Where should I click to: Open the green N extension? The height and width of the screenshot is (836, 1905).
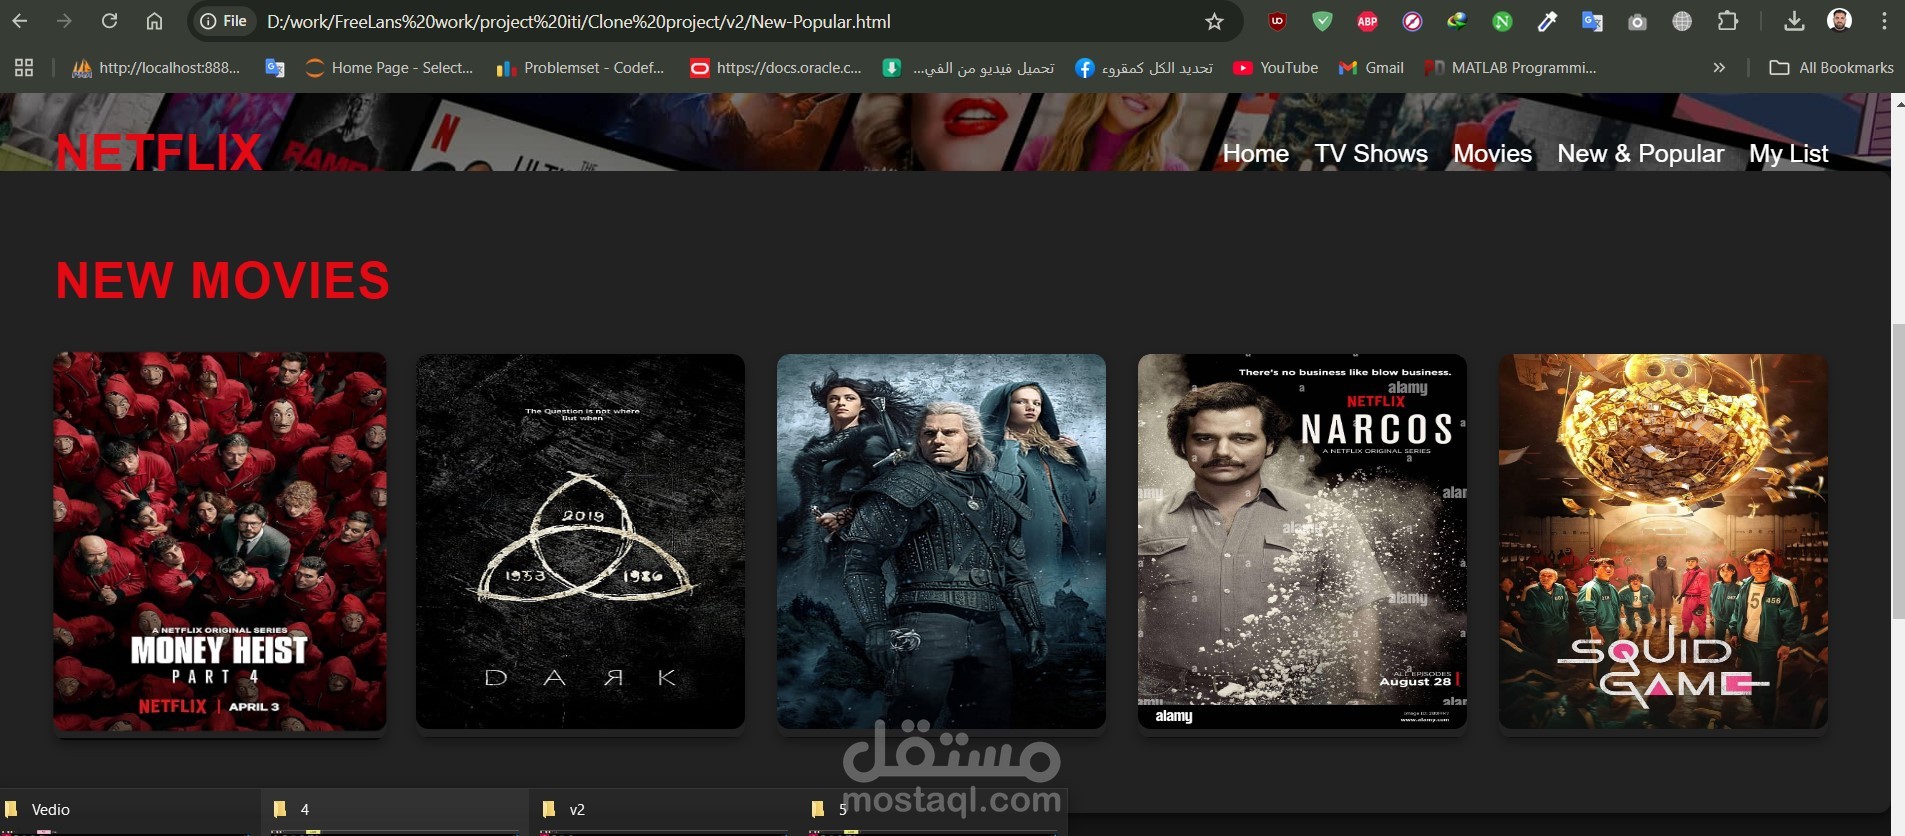(1502, 21)
